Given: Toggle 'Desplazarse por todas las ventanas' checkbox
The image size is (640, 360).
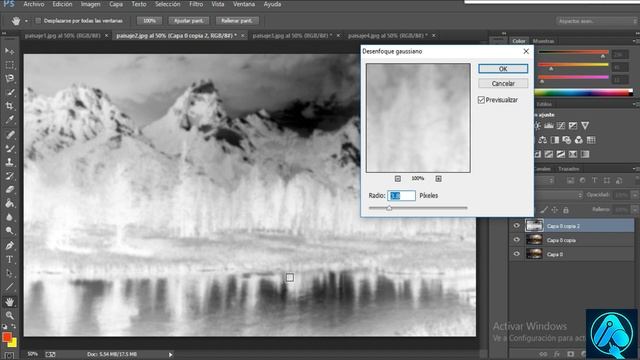Looking at the screenshot, I should 38,20.
